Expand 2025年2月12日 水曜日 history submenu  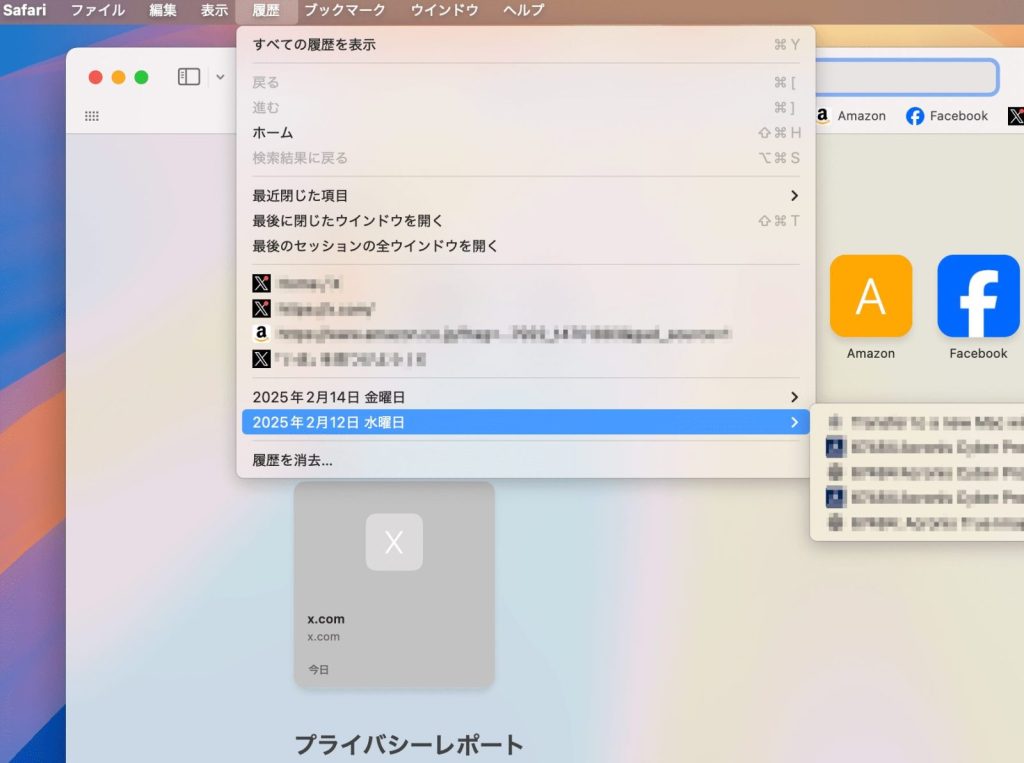pos(526,423)
